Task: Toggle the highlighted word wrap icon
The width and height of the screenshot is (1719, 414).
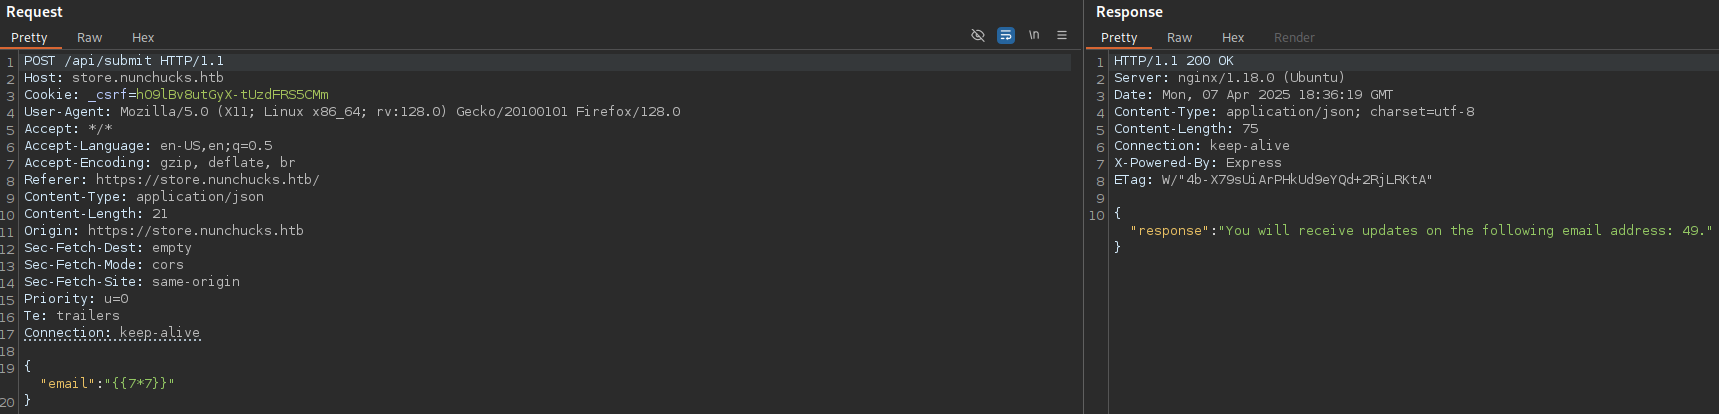Action: coord(1006,36)
